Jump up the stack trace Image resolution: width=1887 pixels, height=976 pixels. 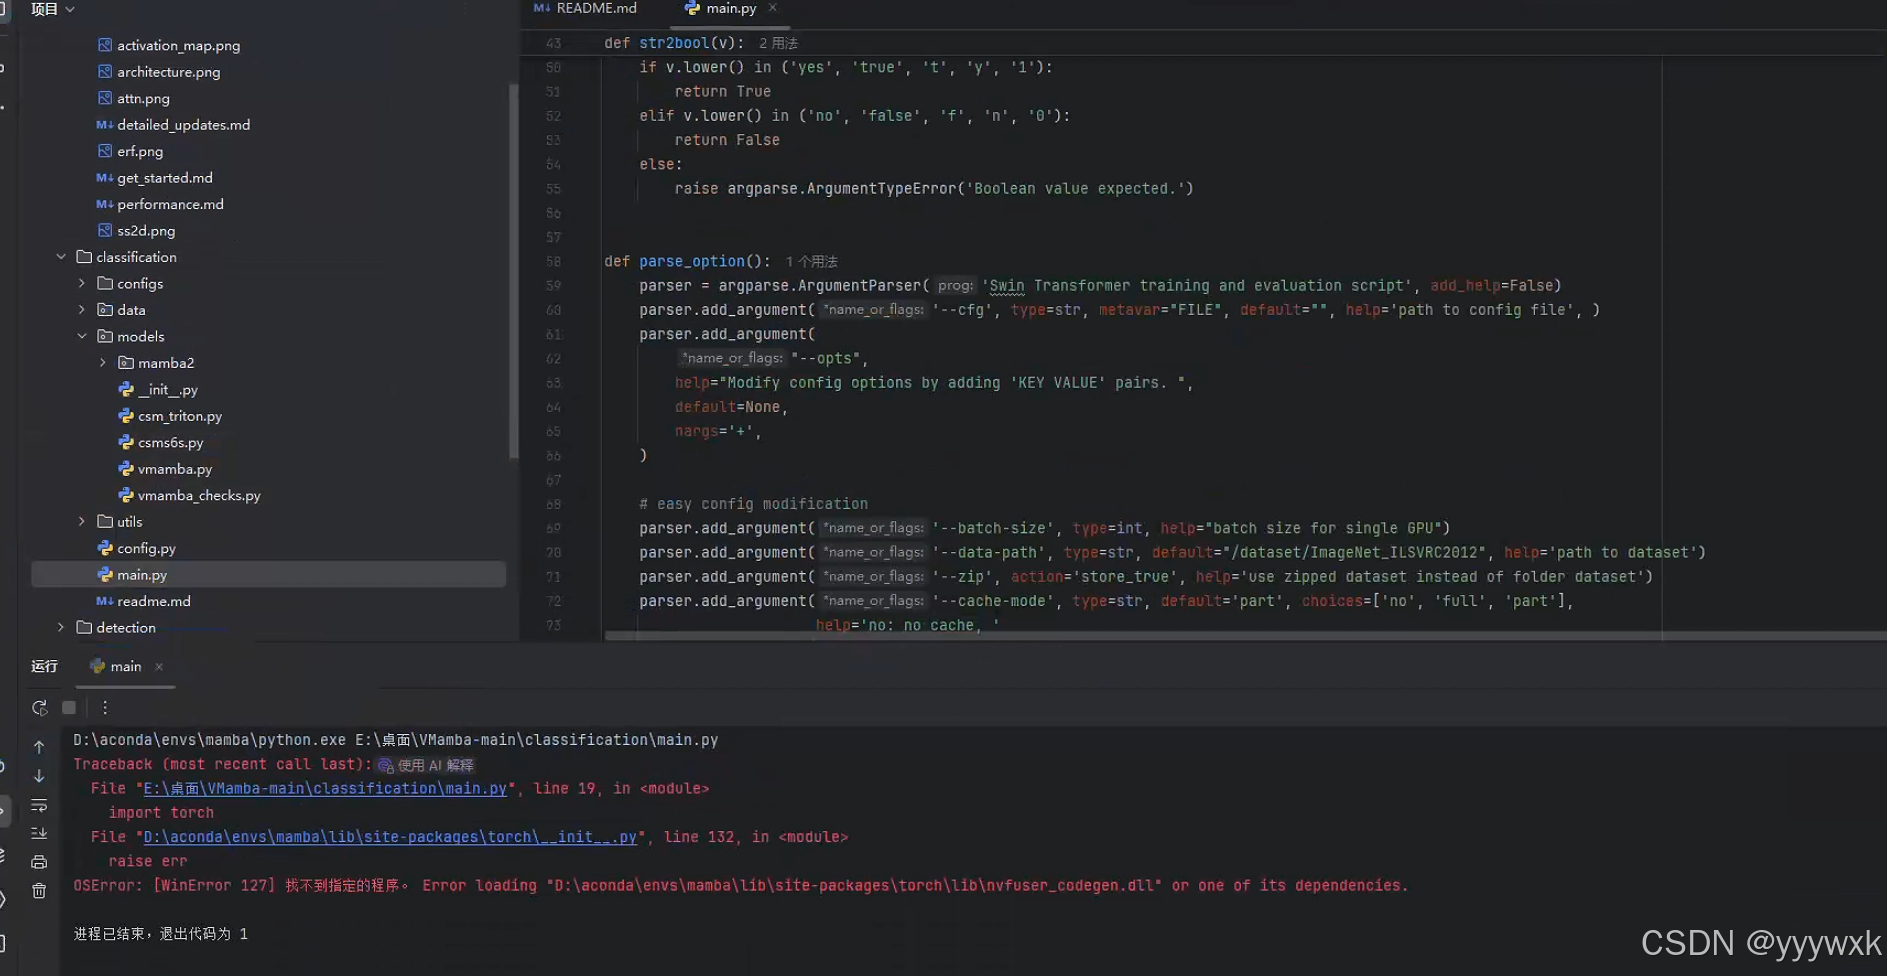(x=39, y=747)
